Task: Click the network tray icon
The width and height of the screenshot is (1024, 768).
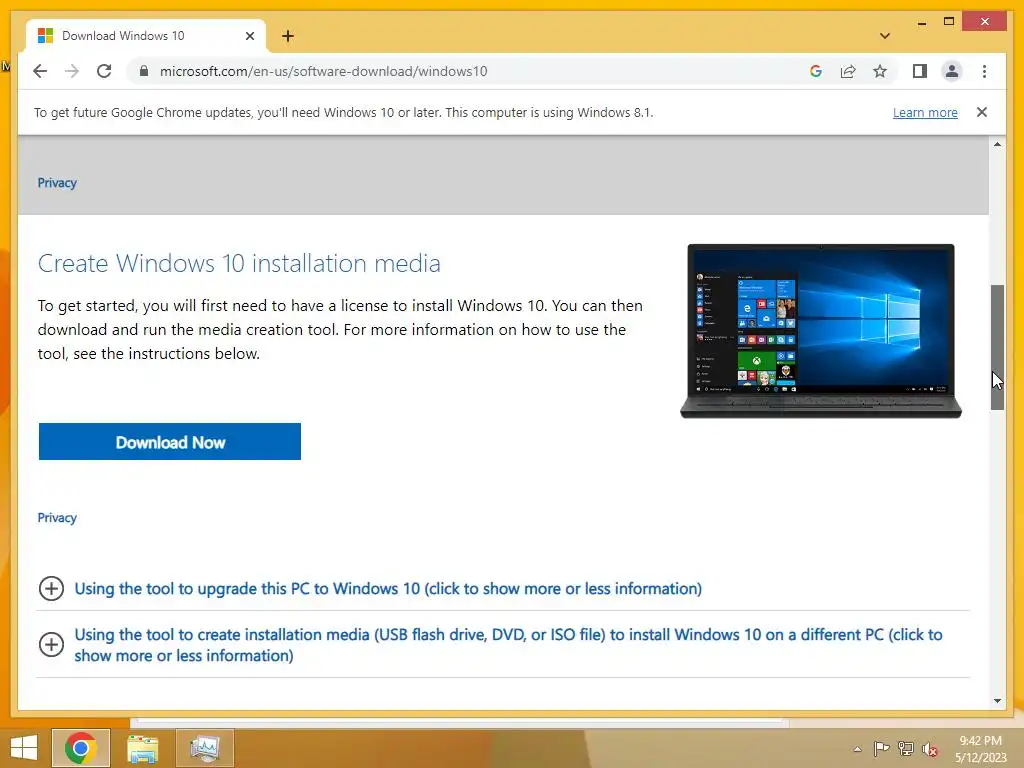Action: pos(906,749)
